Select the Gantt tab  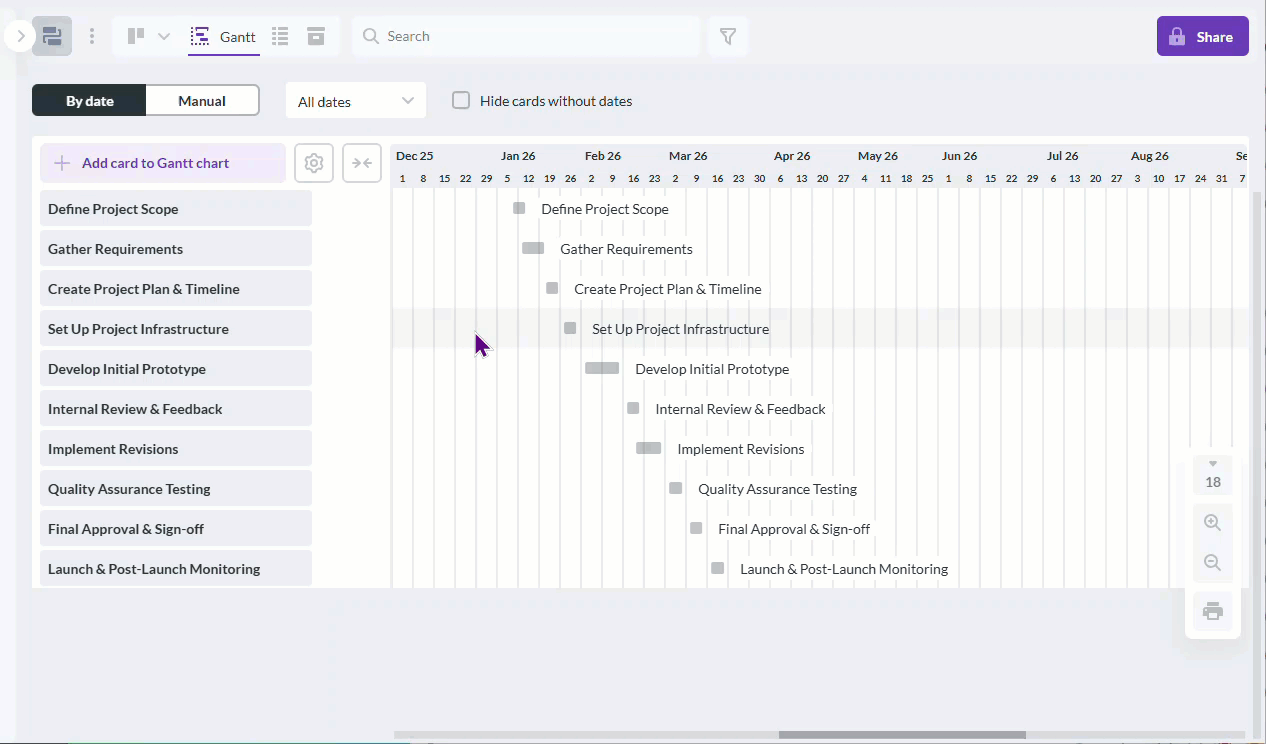(x=224, y=36)
